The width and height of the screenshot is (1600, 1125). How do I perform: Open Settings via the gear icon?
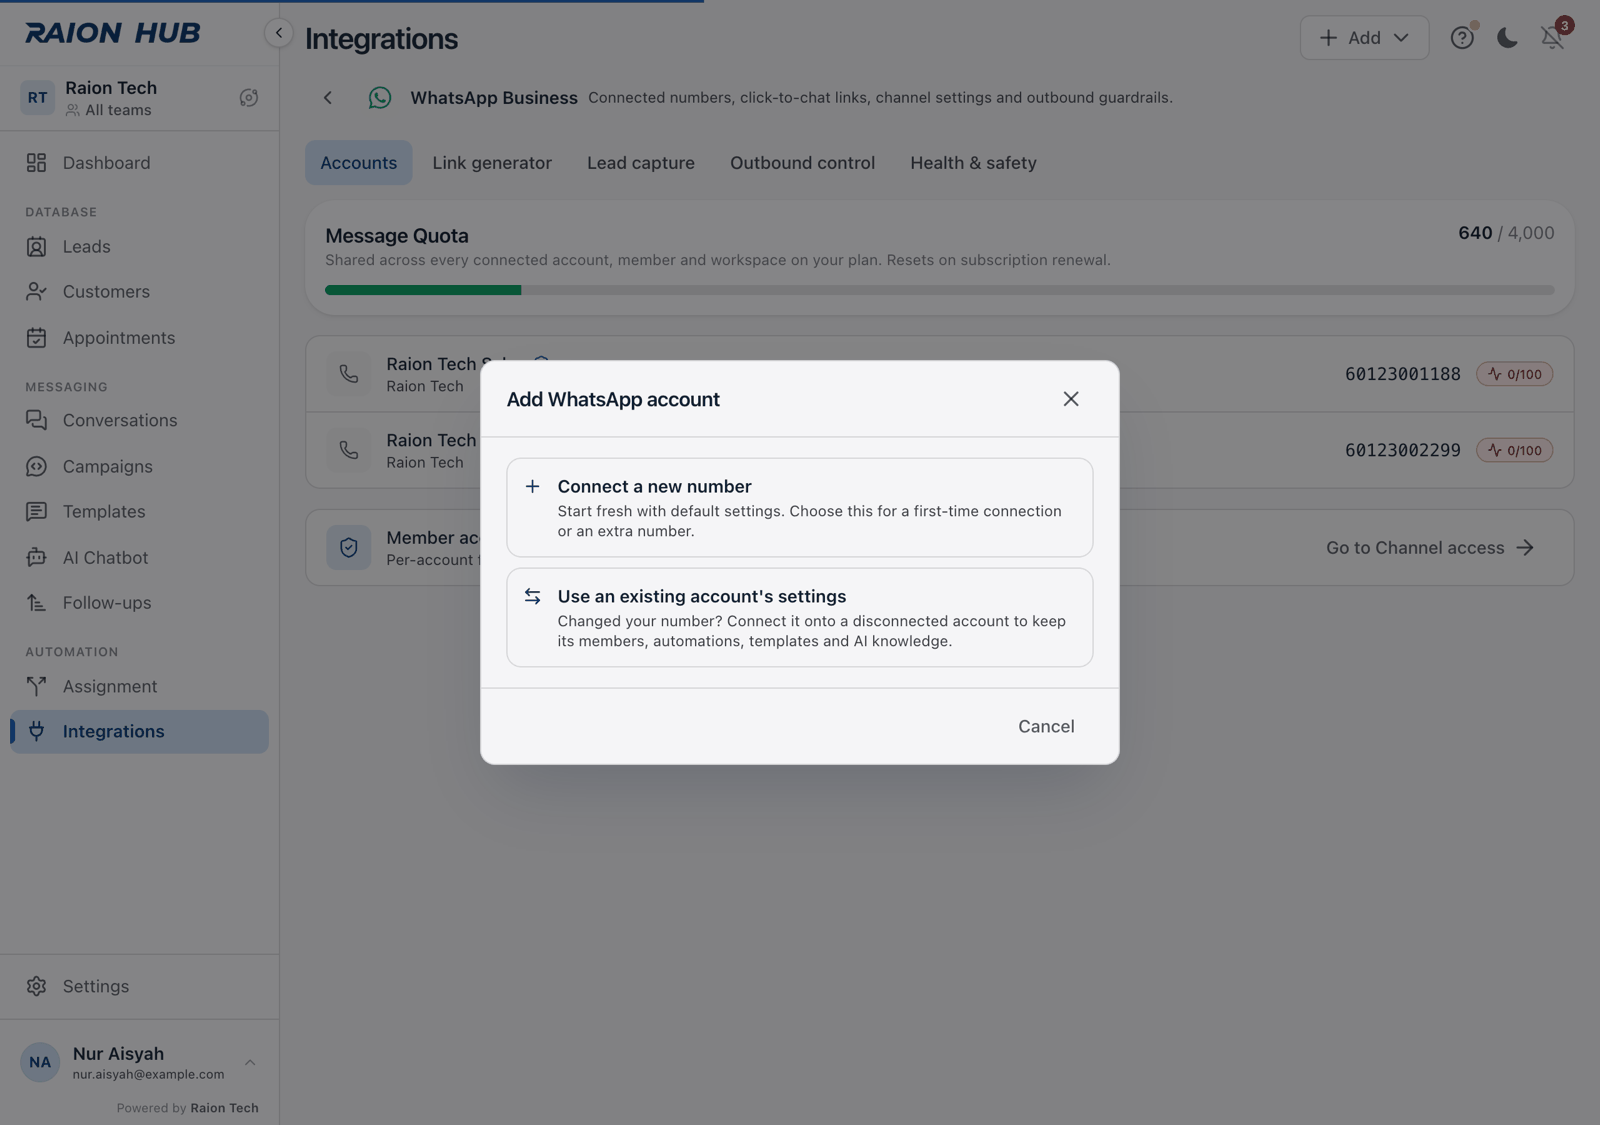(x=37, y=986)
